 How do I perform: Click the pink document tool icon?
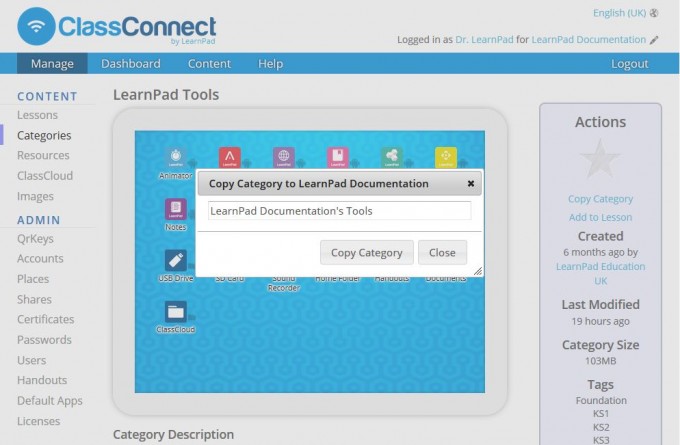(x=338, y=157)
